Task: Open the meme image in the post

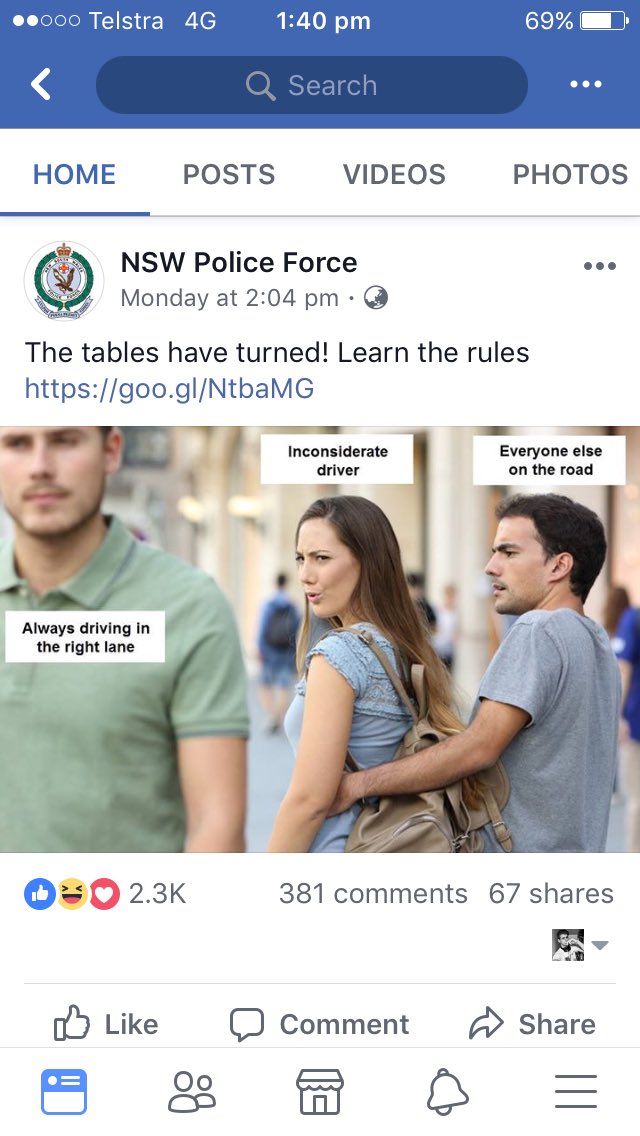Action: pos(320,639)
